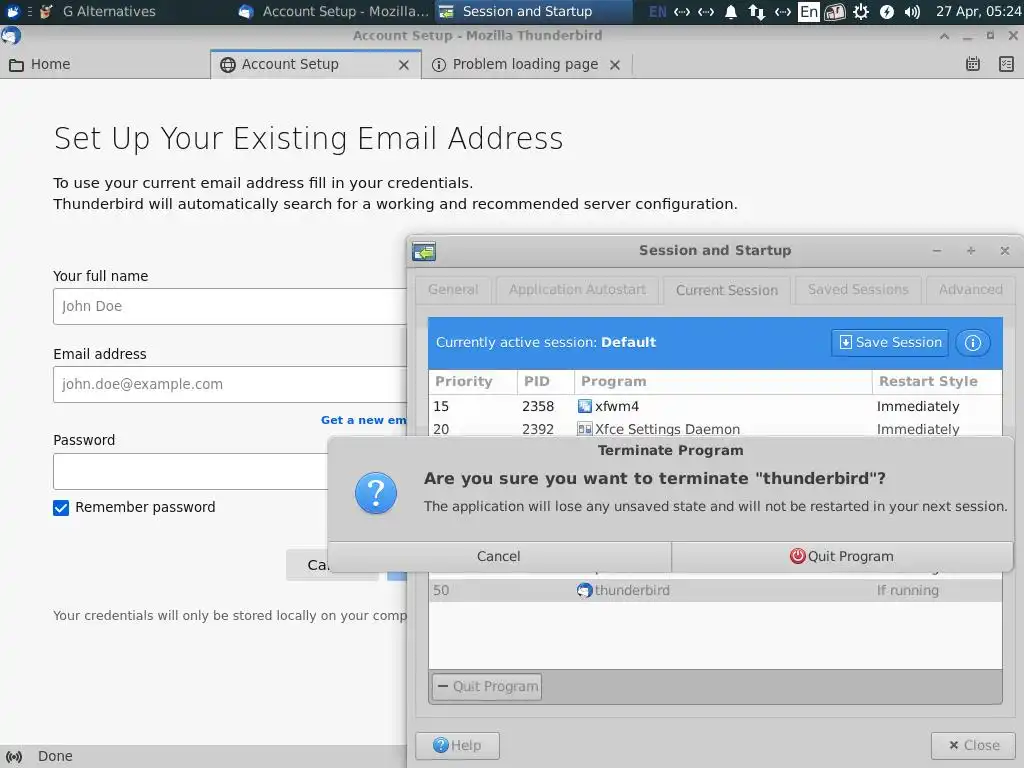The width and height of the screenshot is (1024, 768).
Task: Open the volume speaker icon
Action: tap(912, 12)
